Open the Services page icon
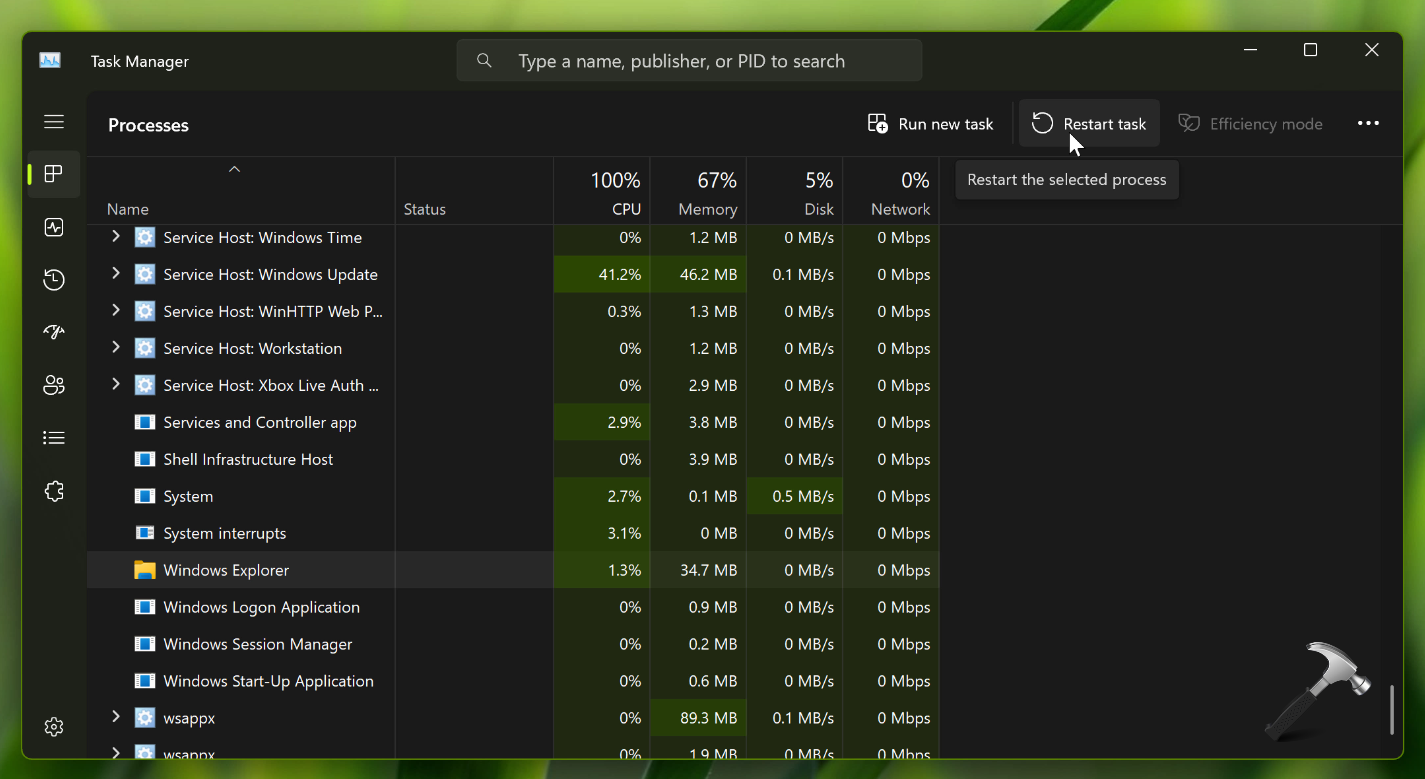 pos(54,491)
